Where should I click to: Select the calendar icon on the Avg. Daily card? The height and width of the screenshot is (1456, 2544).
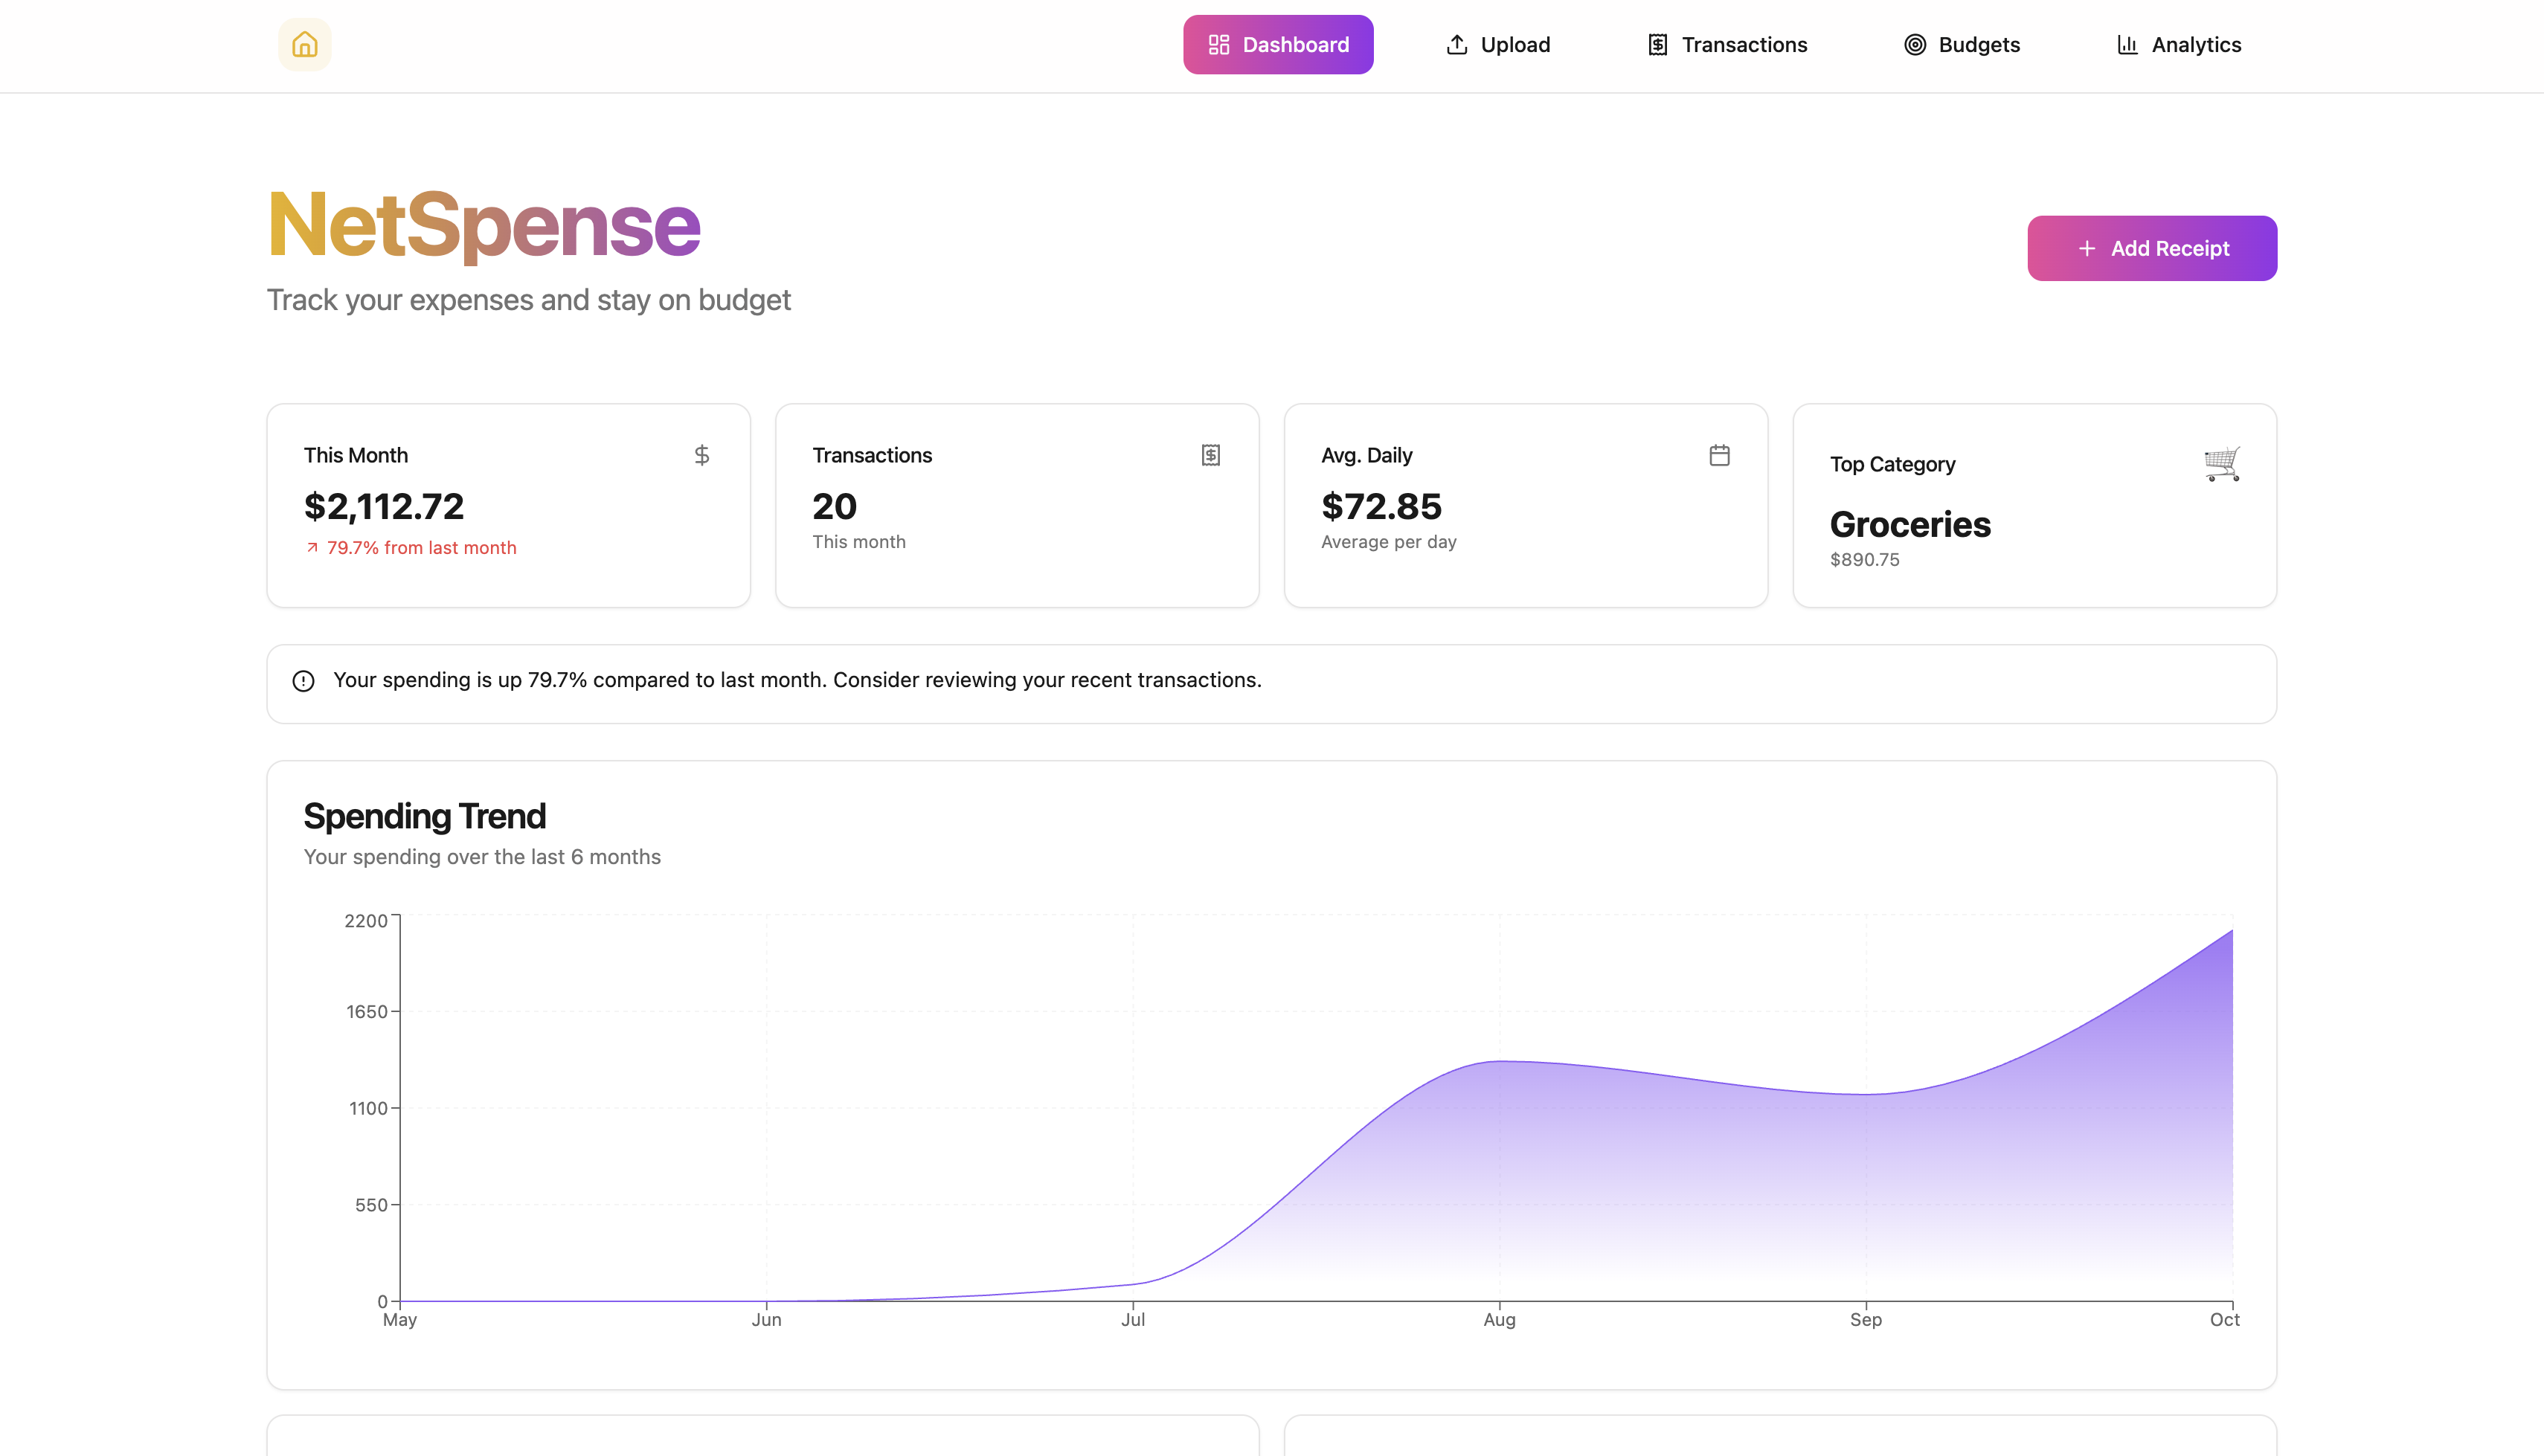(x=1719, y=455)
